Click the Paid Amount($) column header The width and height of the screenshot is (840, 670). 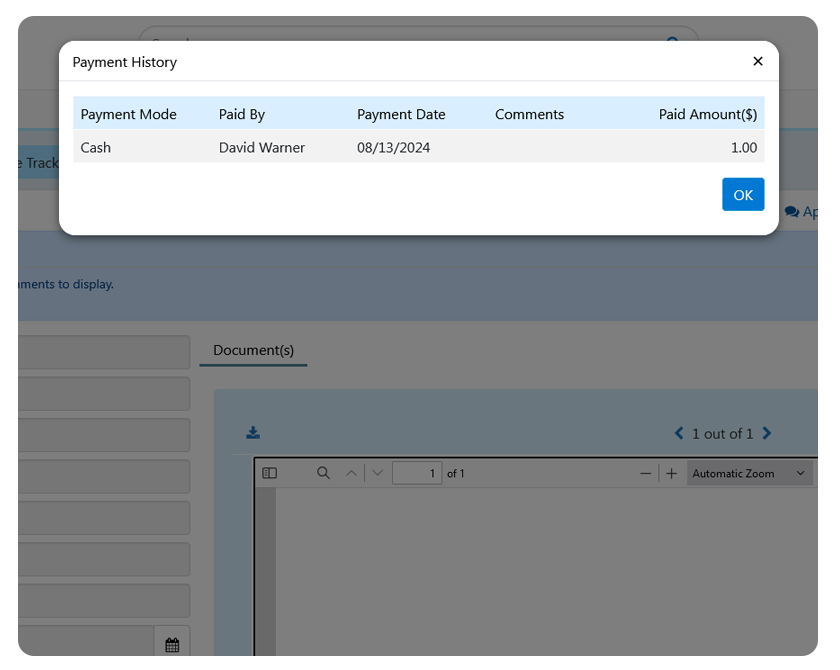[x=707, y=115]
